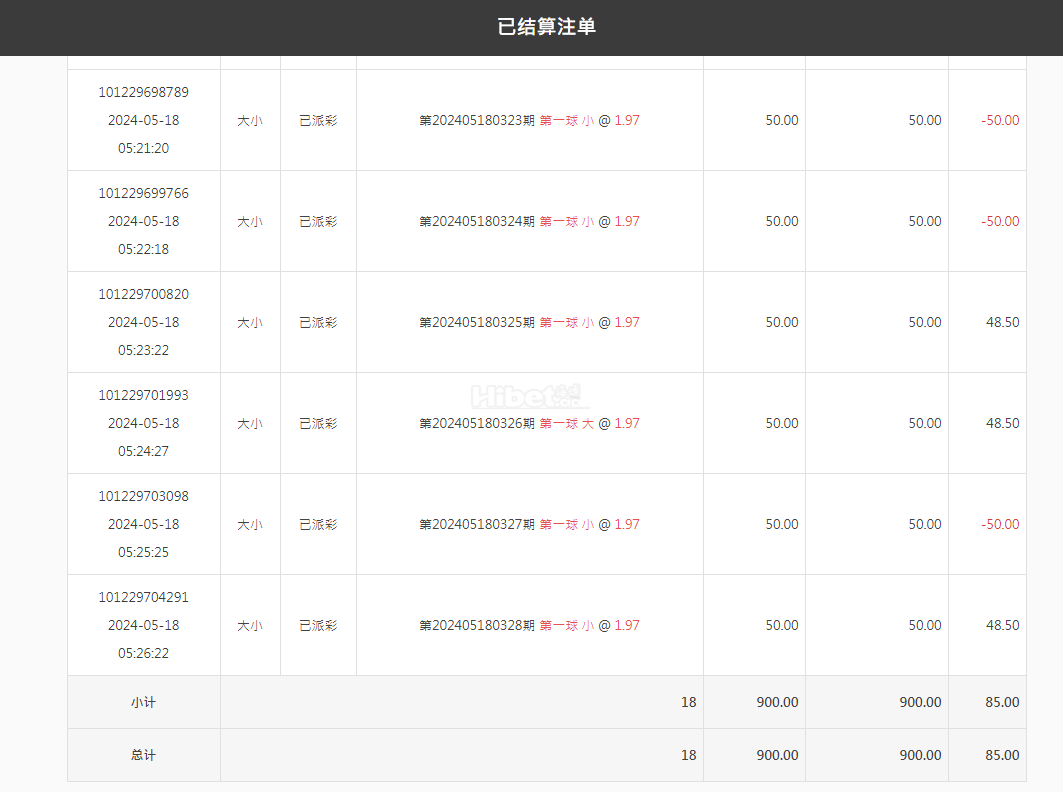Select the count 18 in 小计 row
The height and width of the screenshot is (792, 1063).
689,702
